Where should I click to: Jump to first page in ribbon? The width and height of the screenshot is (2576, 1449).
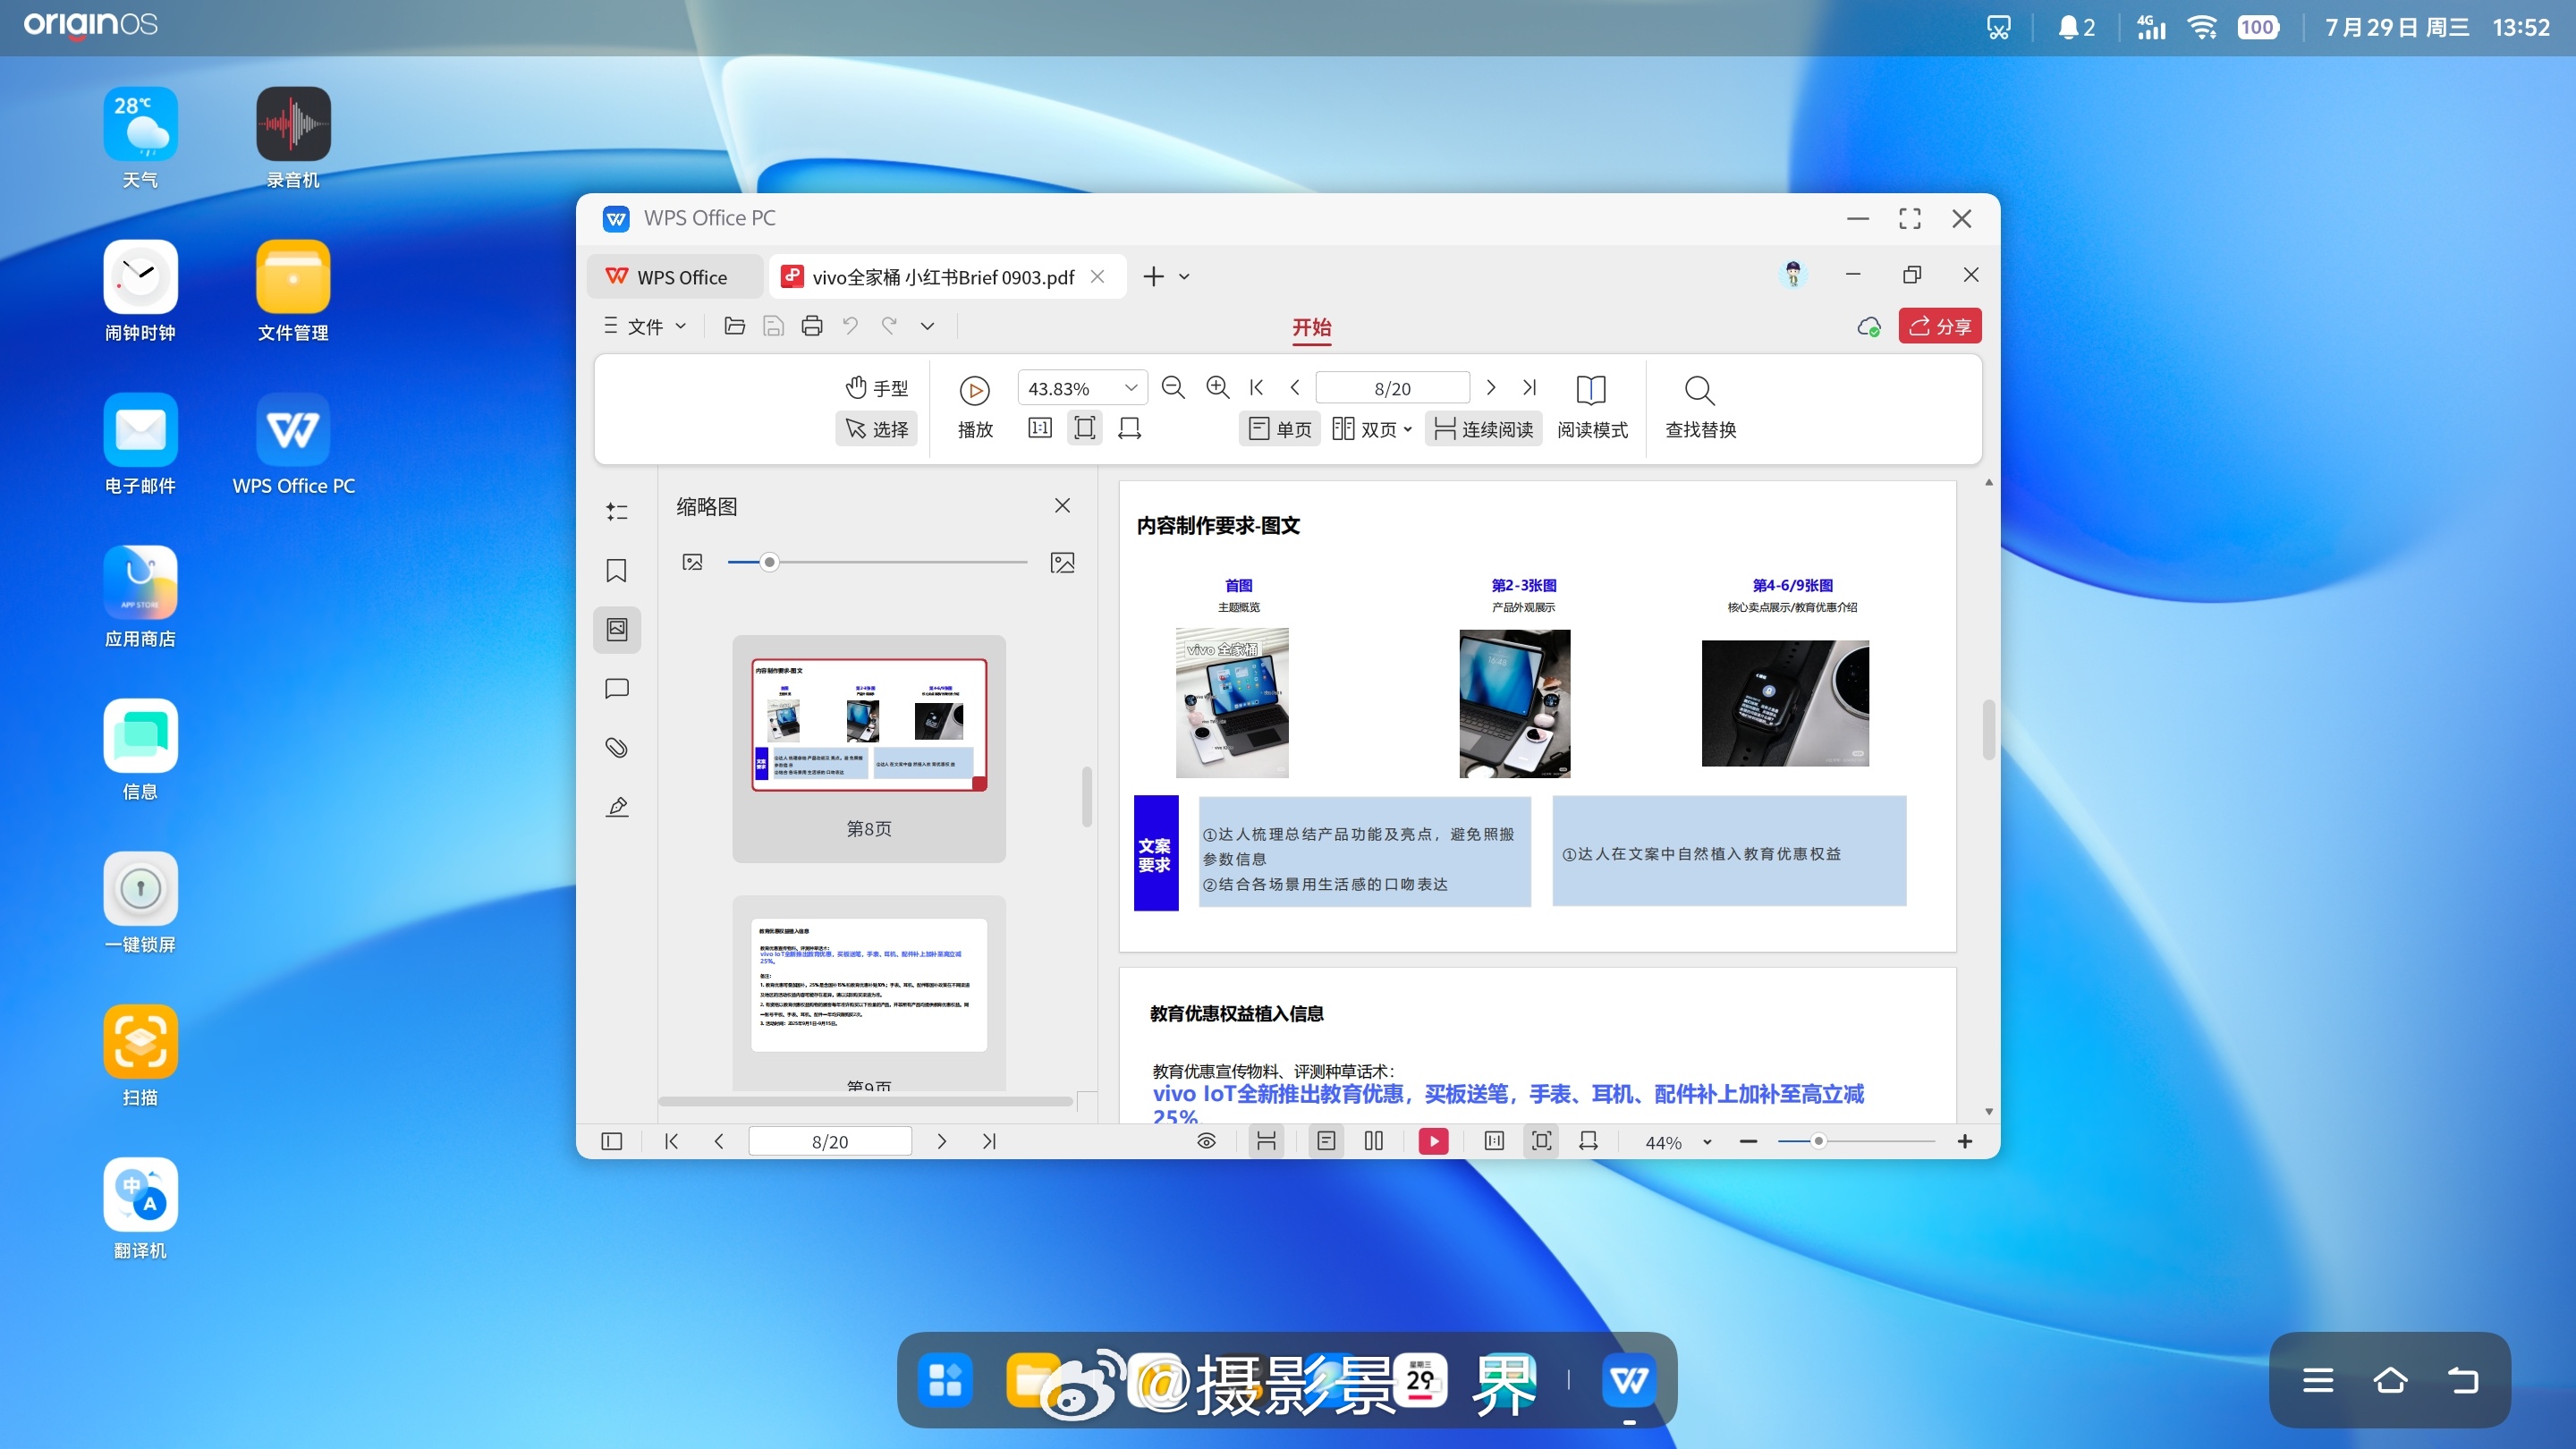tap(1257, 388)
